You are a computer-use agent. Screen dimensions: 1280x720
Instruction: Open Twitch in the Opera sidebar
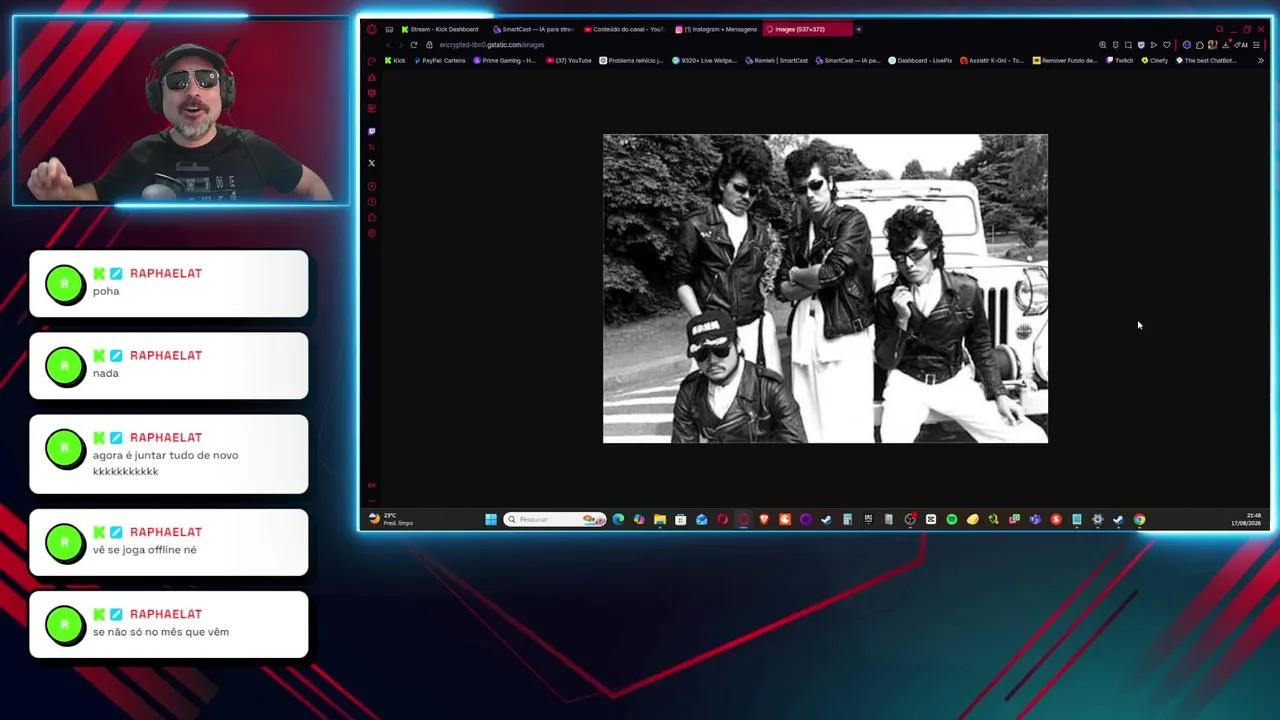[372, 131]
